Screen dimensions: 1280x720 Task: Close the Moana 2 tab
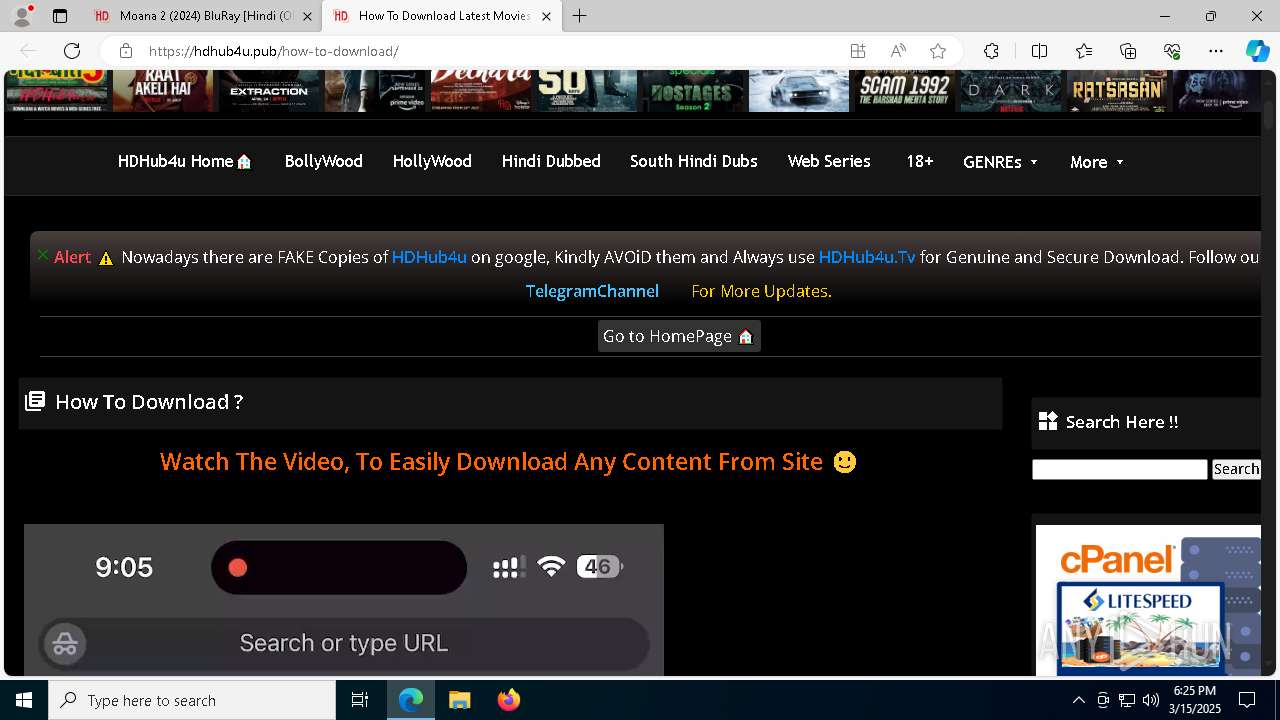click(x=307, y=16)
